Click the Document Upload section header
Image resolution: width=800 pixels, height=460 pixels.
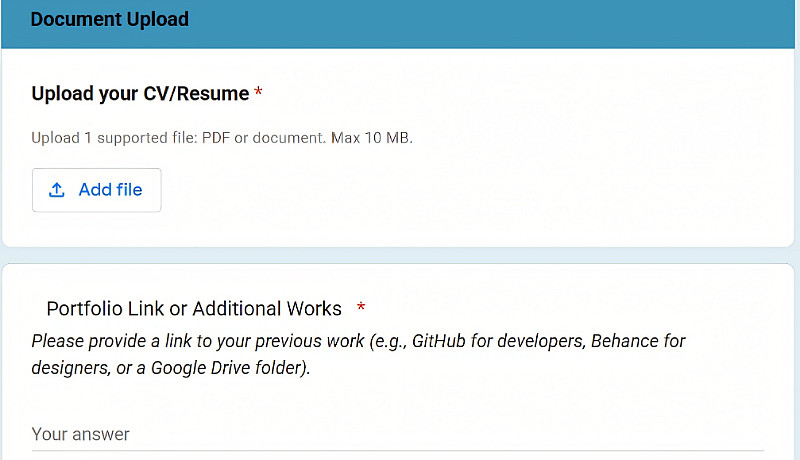point(110,19)
